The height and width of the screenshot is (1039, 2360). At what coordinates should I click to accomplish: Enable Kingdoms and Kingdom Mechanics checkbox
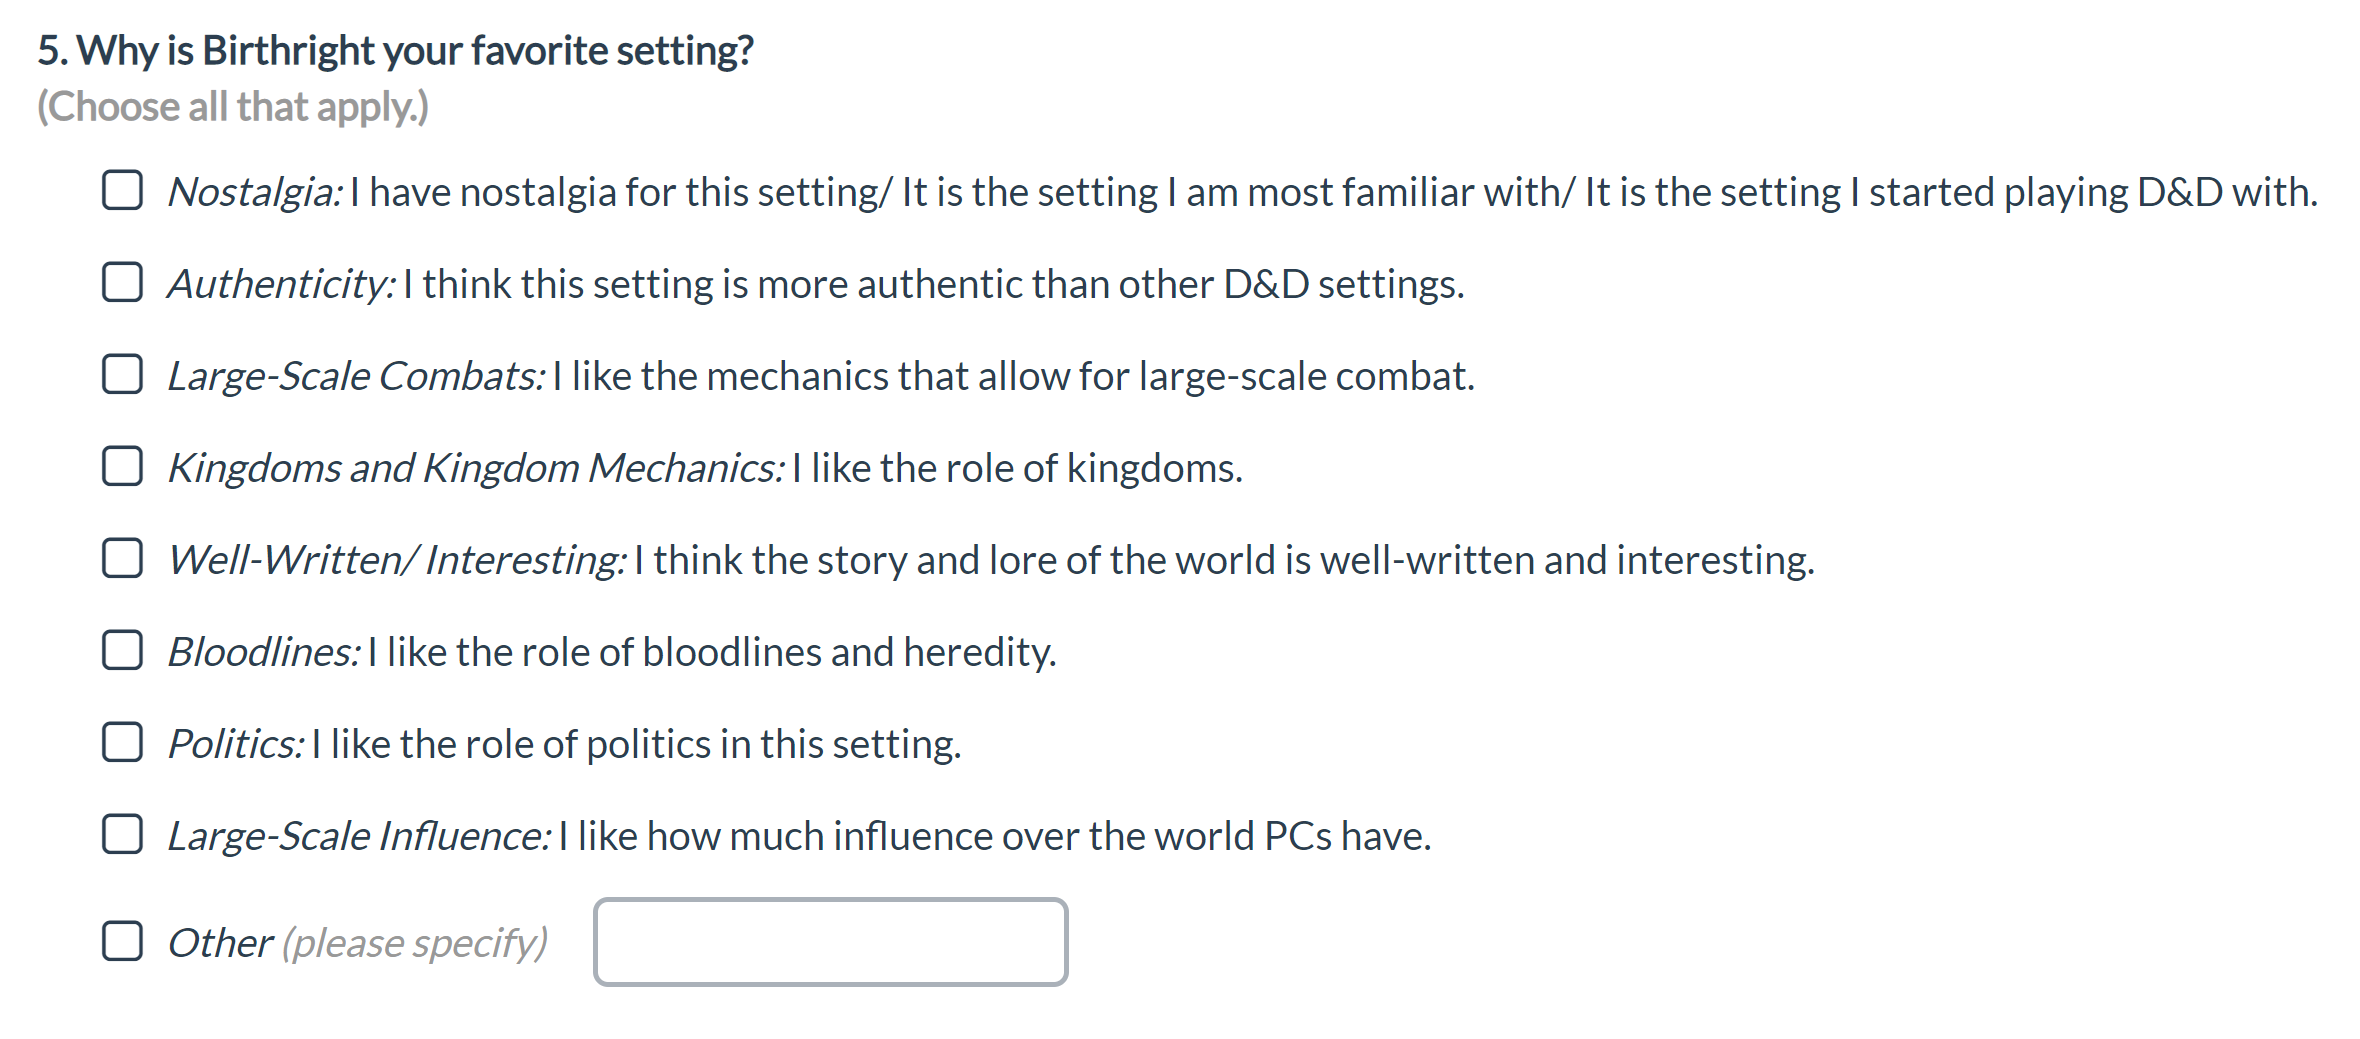pos(122,466)
